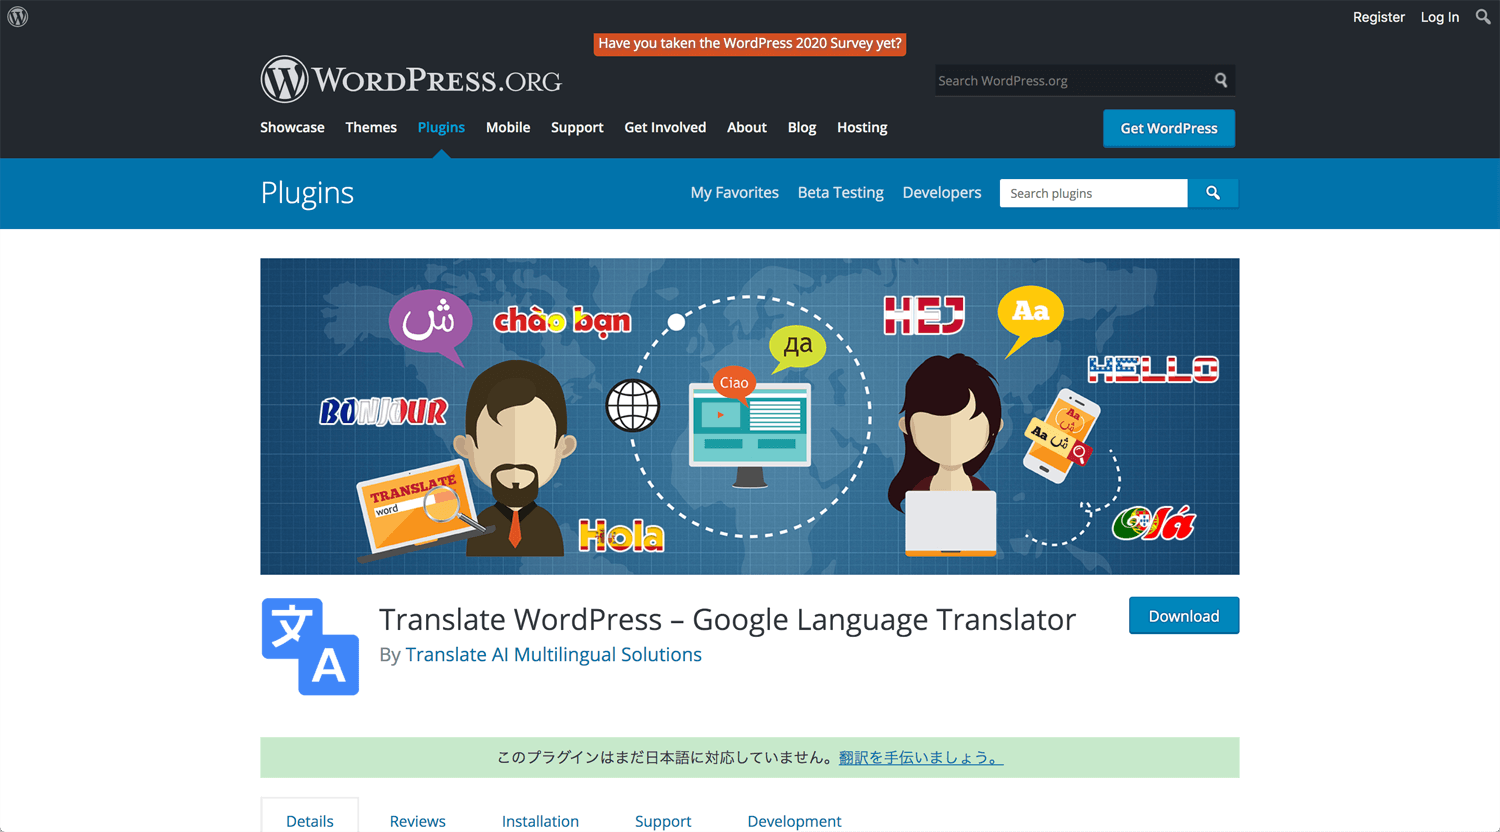Switch to the Development tab
This screenshot has width=1500, height=832.
click(x=794, y=820)
